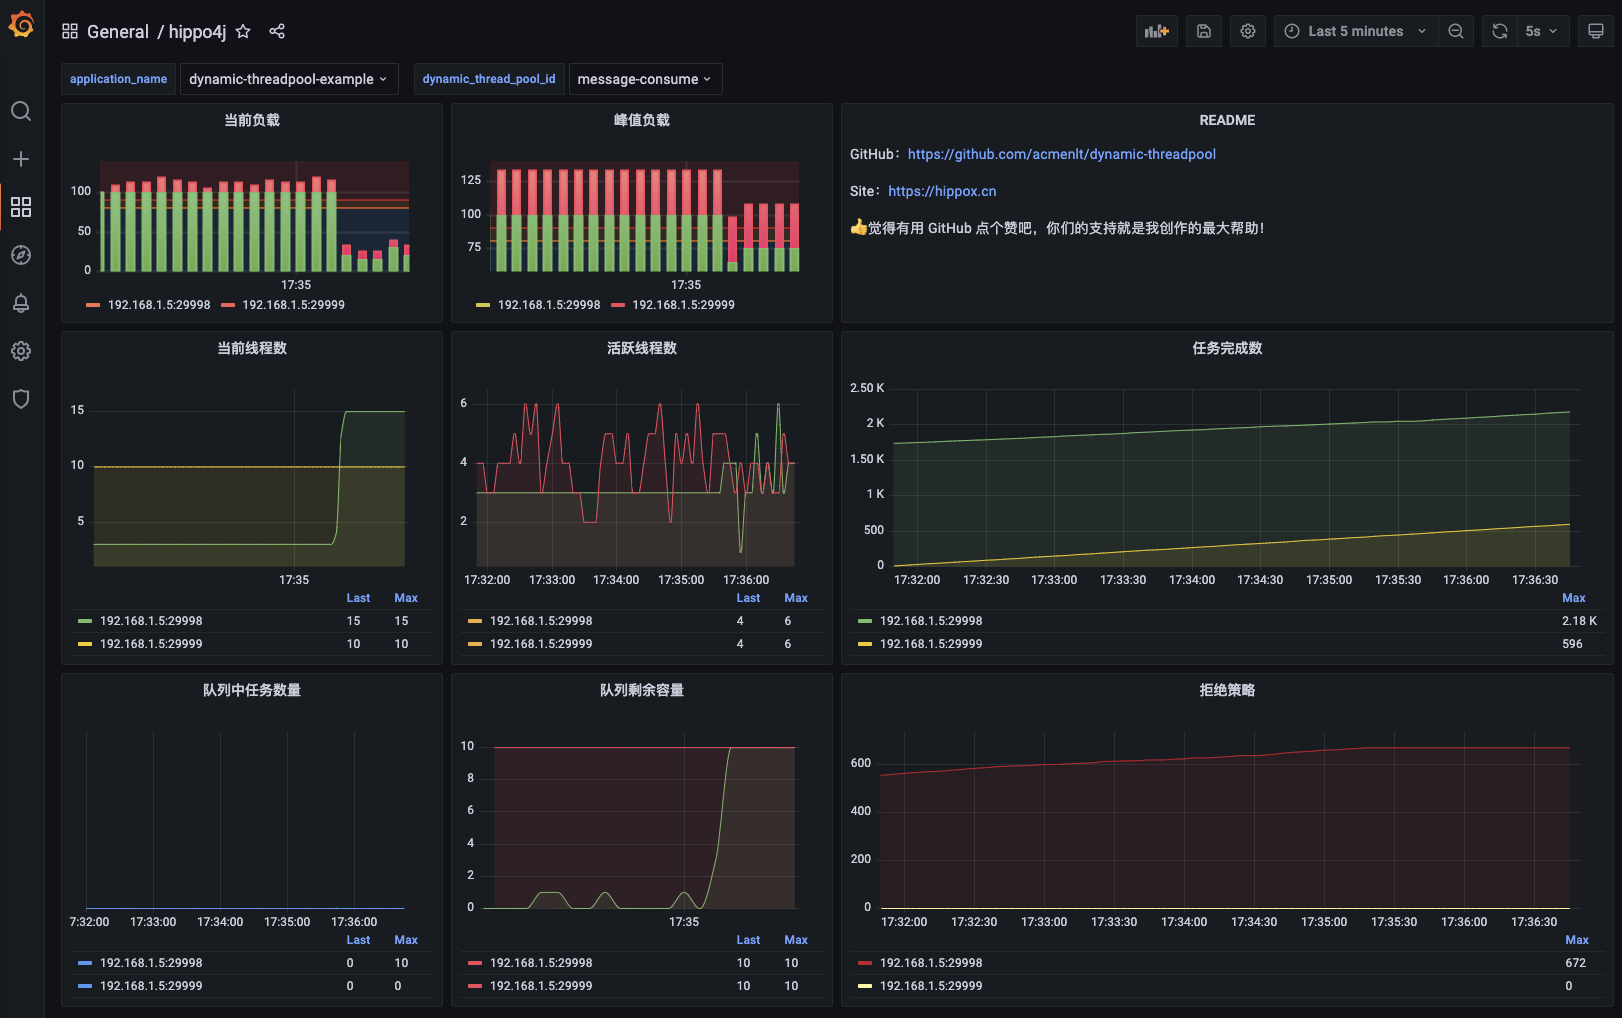
Task: Open the Server Admin shield icon
Action: pos(21,399)
